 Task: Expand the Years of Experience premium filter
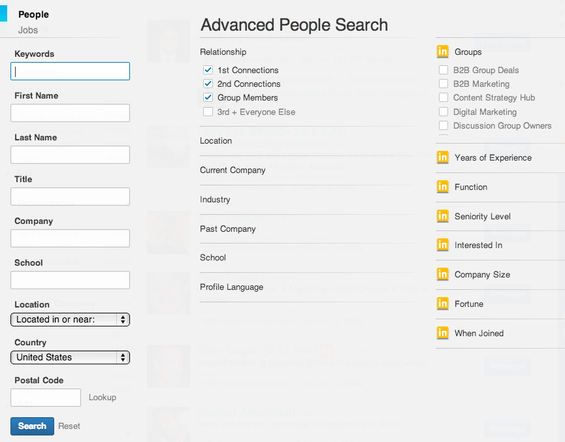pos(493,158)
